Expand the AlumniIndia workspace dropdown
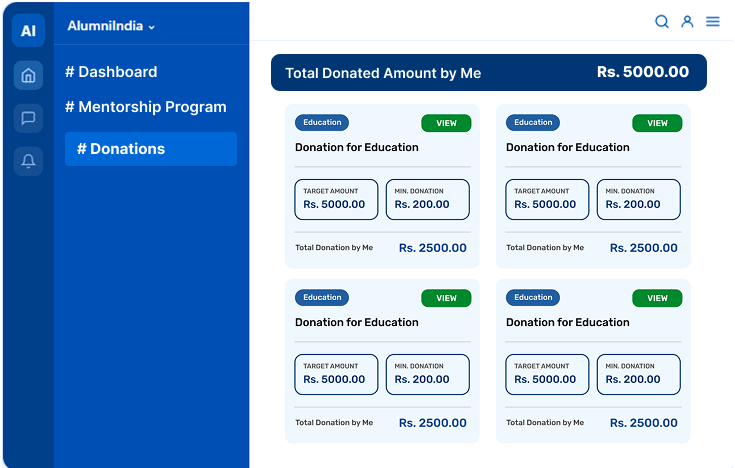Viewport: 735px width, 468px height. click(112, 27)
